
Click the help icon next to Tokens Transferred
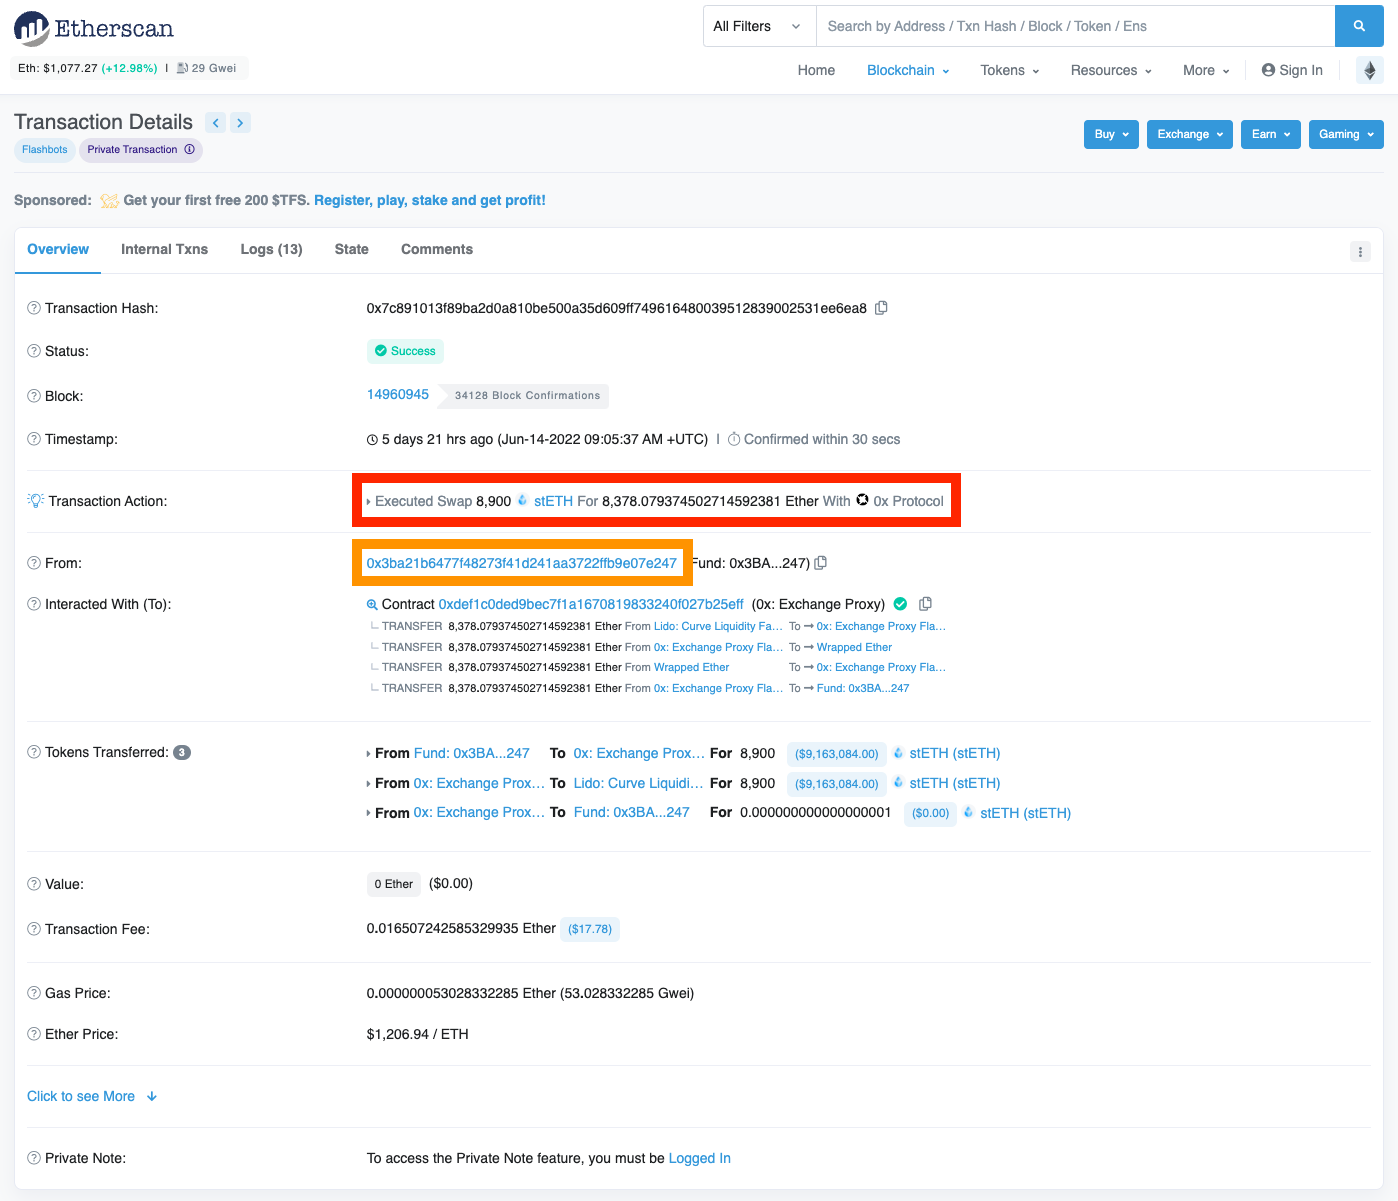pyautogui.click(x=34, y=752)
